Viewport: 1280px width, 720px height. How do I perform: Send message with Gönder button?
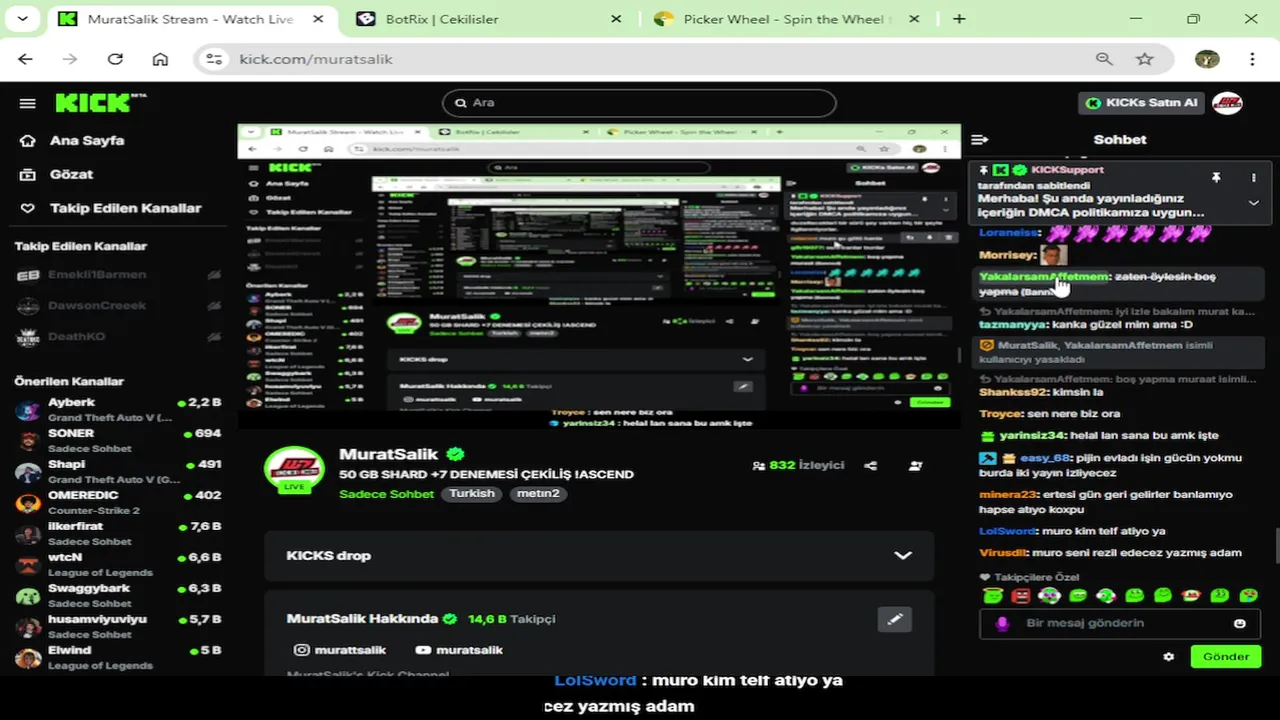click(x=1226, y=657)
